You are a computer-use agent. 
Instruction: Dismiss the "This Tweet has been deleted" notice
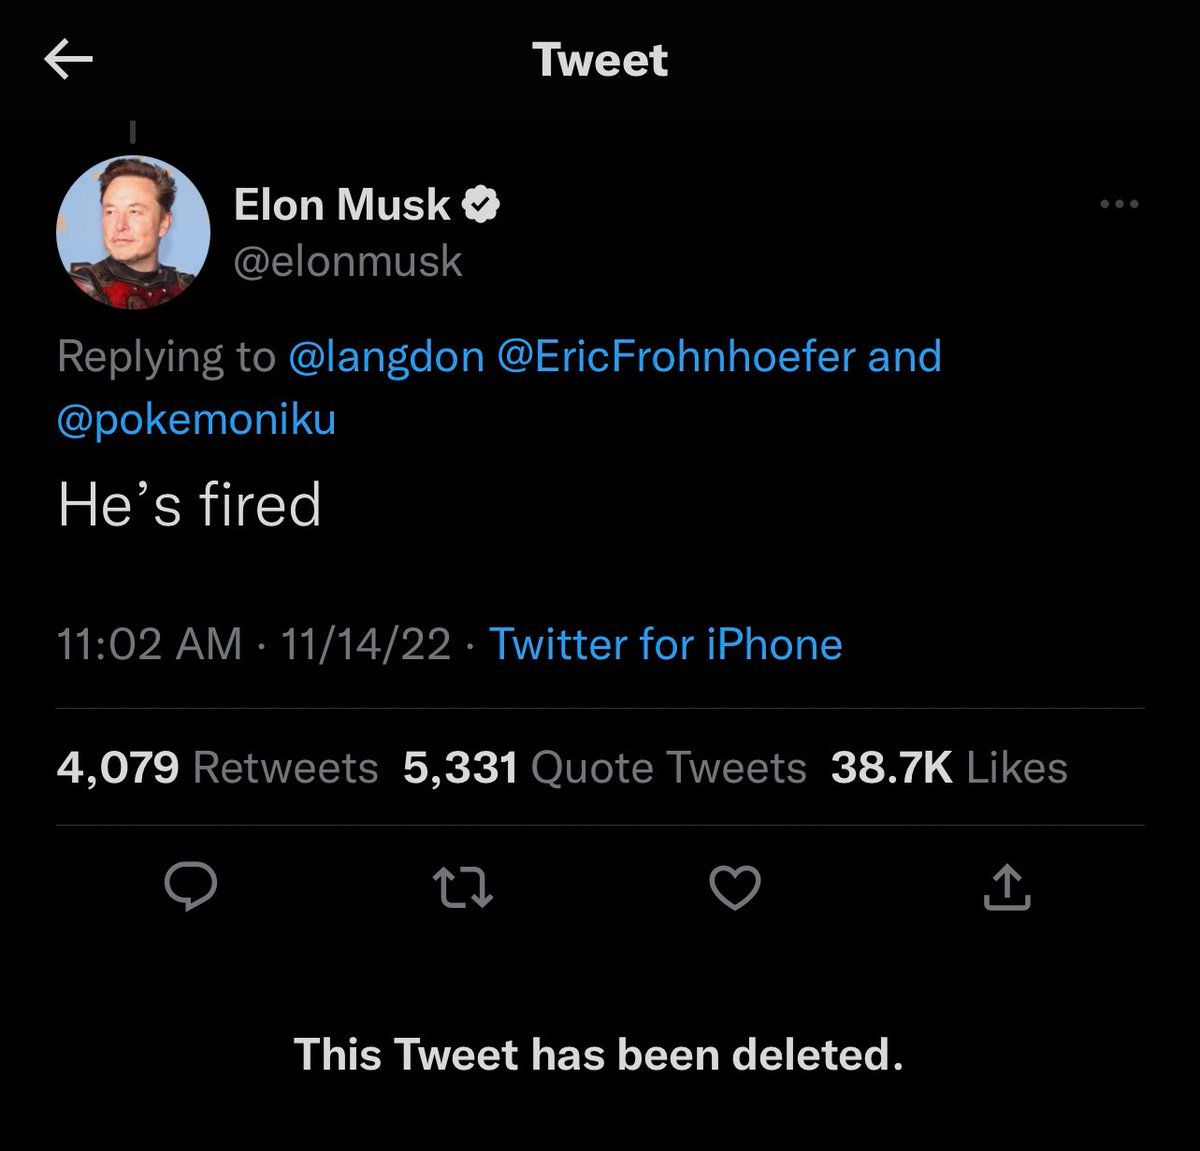[x=598, y=1054]
